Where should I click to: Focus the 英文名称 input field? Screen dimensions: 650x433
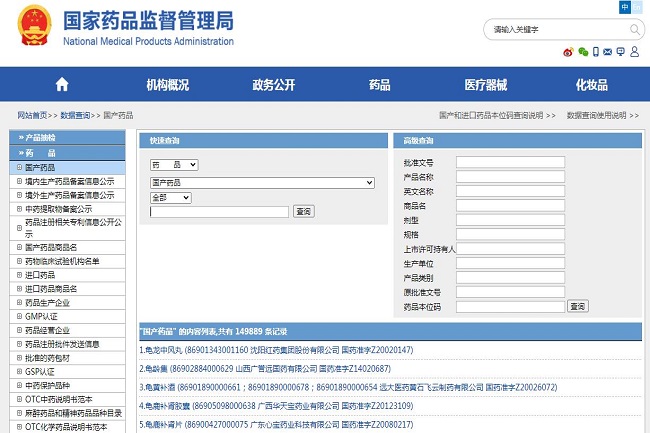click(510, 191)
